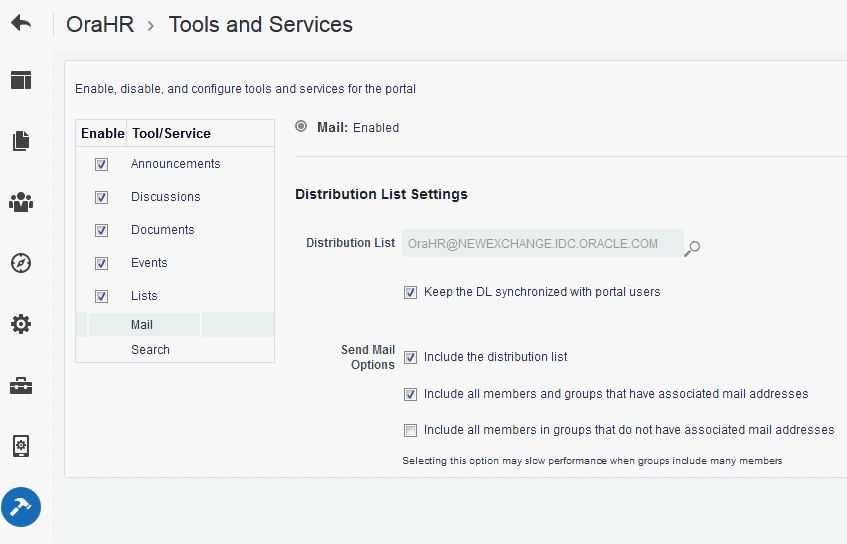847x544 pixels.
Task: Click the distribution list search magnifier
Action: [x=692, y=249]
